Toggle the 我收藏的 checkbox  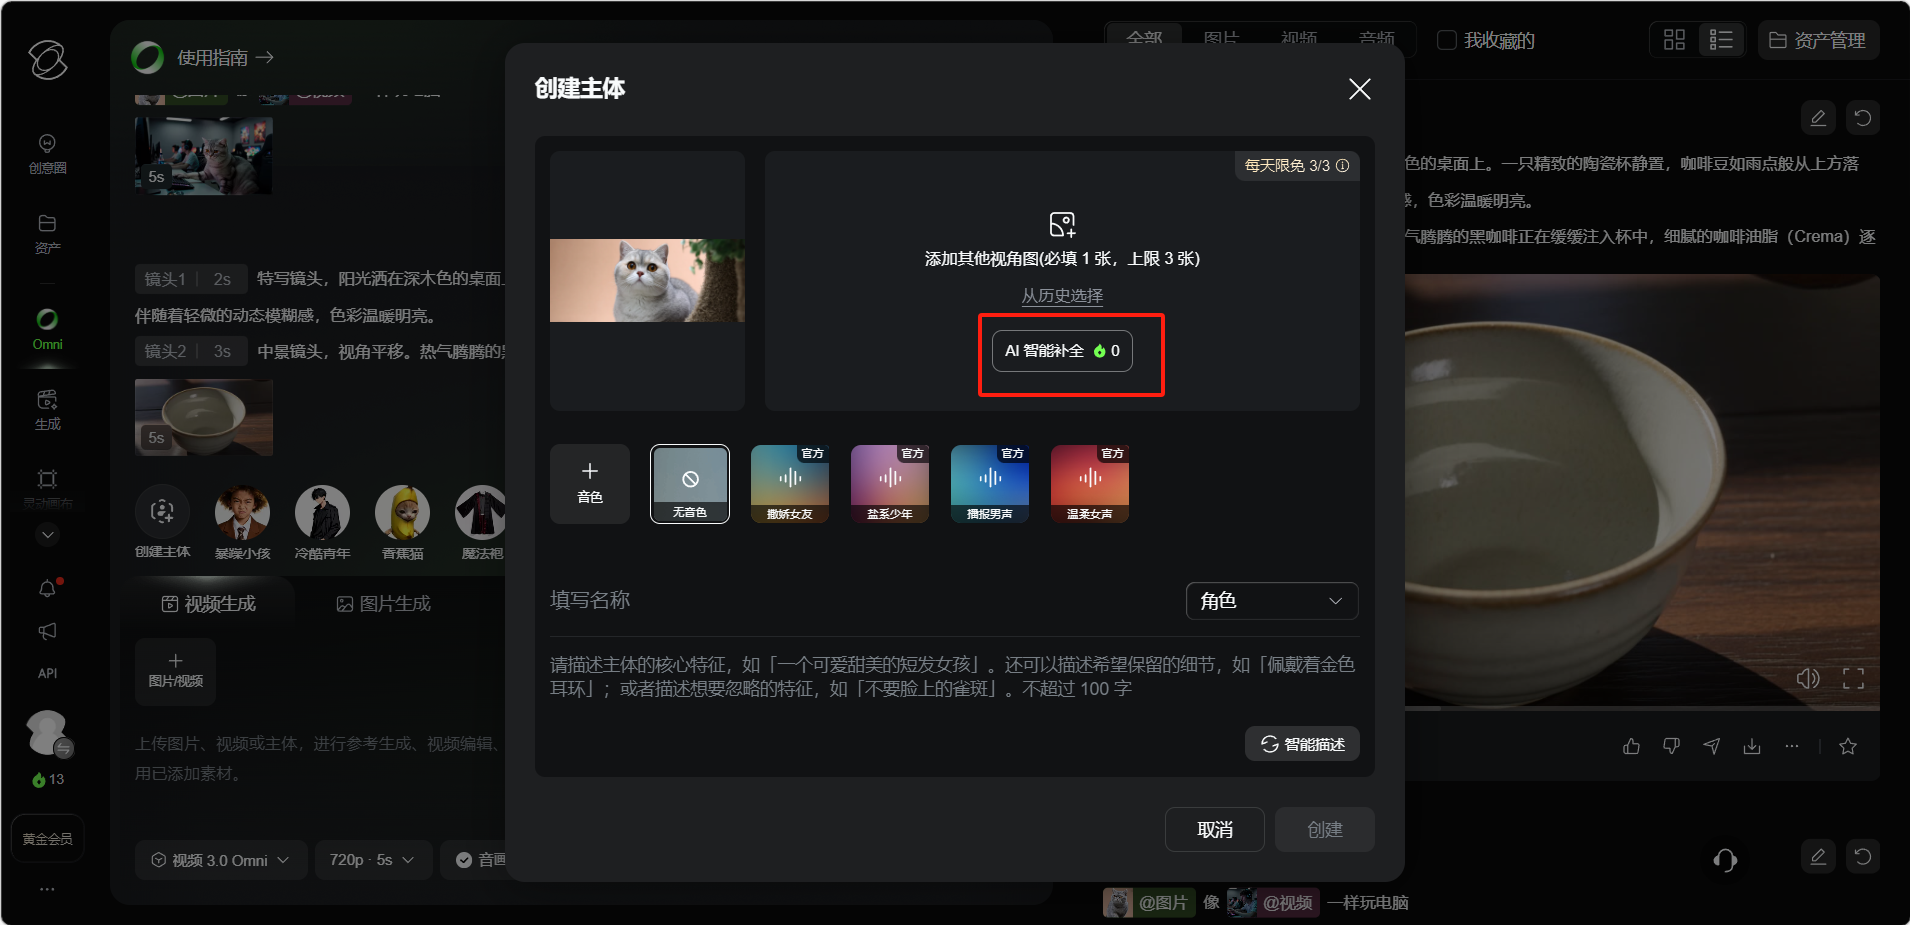coord(1446,40)
